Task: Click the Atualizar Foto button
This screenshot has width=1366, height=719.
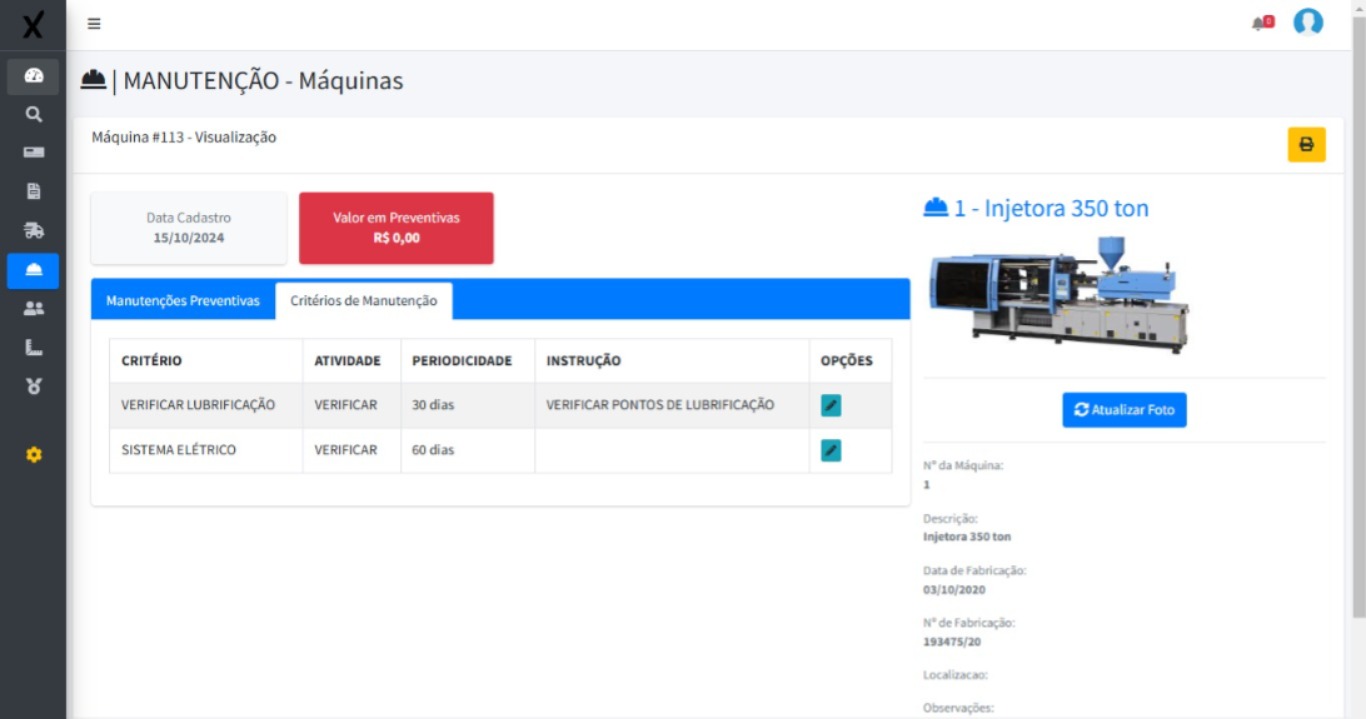Action: 1124,410
